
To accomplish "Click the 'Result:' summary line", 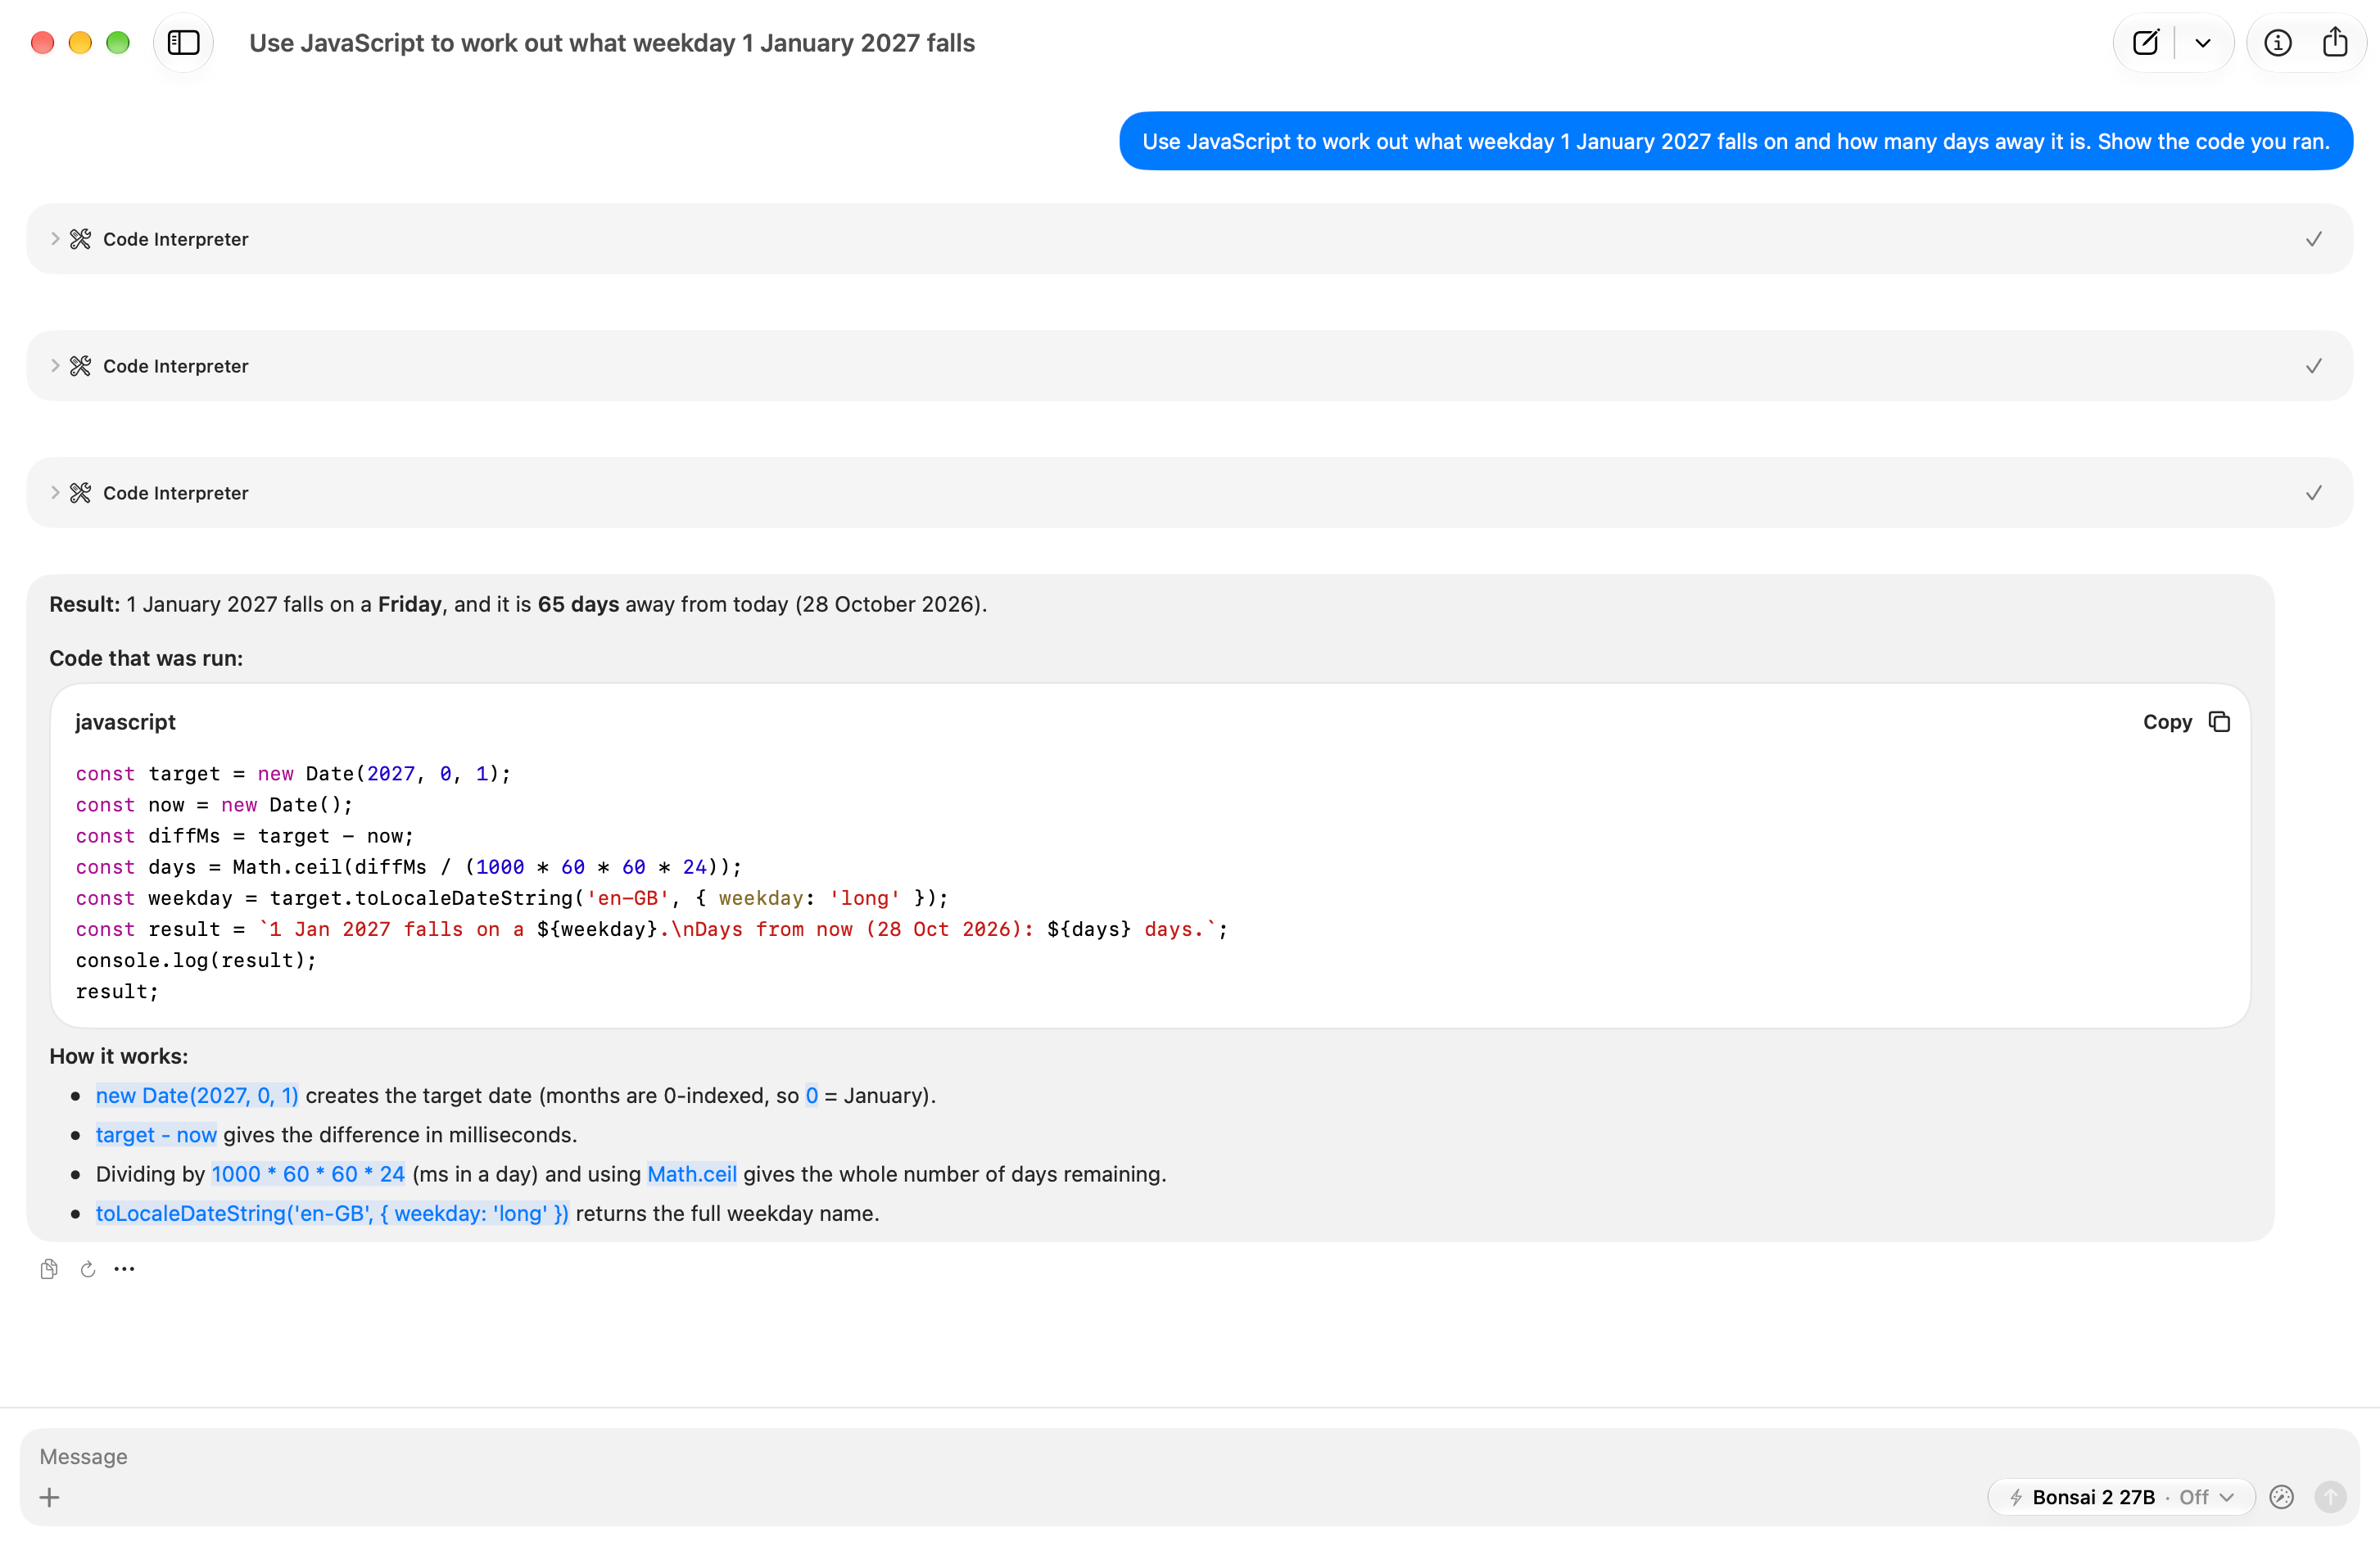I will coord(518,604).
